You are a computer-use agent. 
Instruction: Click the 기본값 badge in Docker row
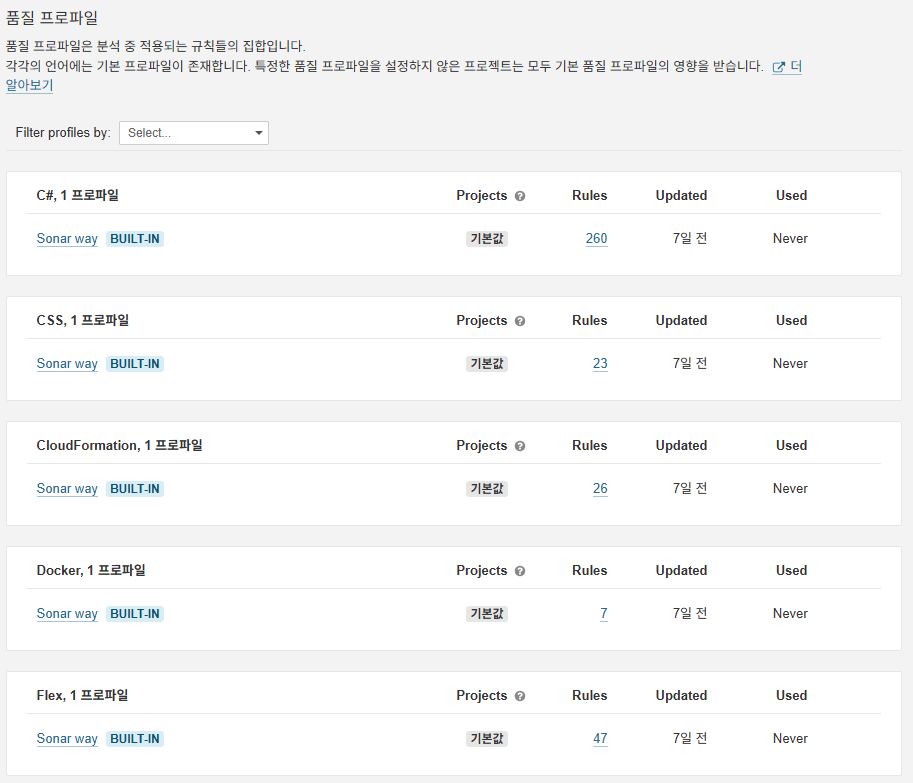coord(487,614)
